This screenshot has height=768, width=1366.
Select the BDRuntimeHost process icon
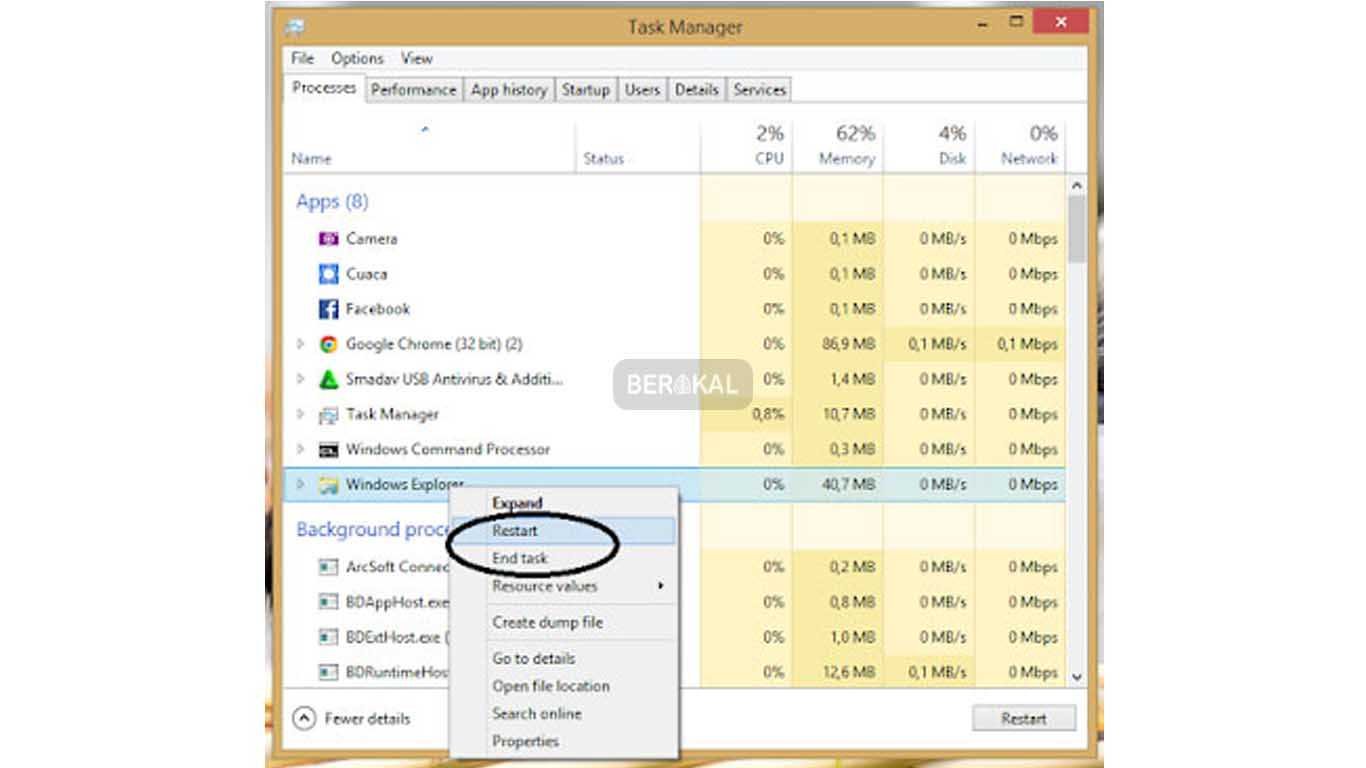tap(328, 672)
